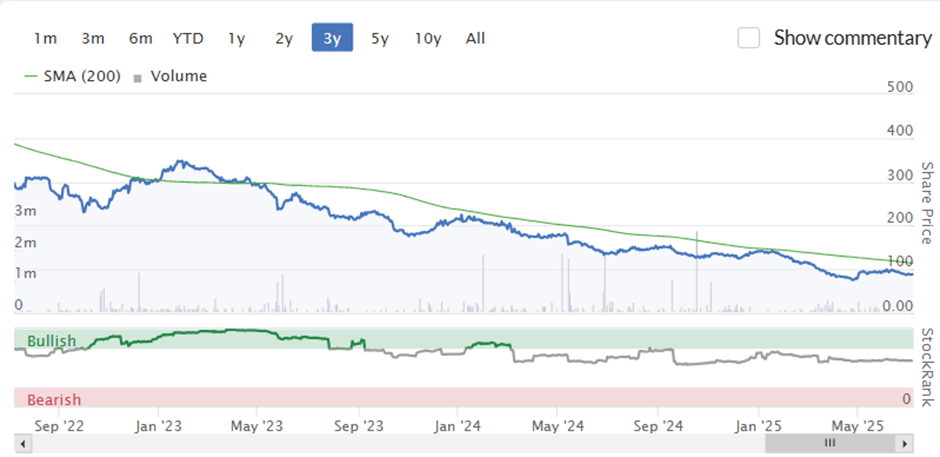
Task: Enable the Show commentary checkbox
Action: click(x=749, y=38)
